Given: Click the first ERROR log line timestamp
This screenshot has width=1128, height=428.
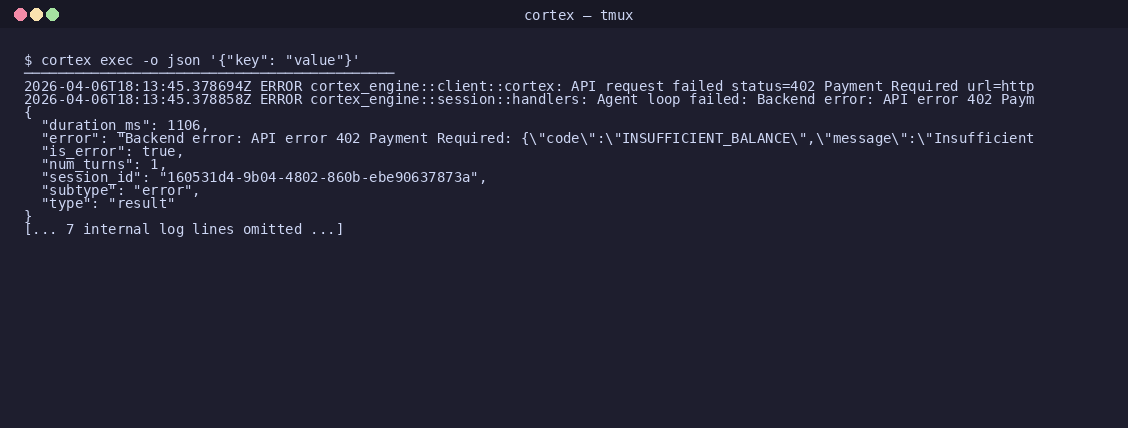Looking at the screenshot, I should (137, 86).
